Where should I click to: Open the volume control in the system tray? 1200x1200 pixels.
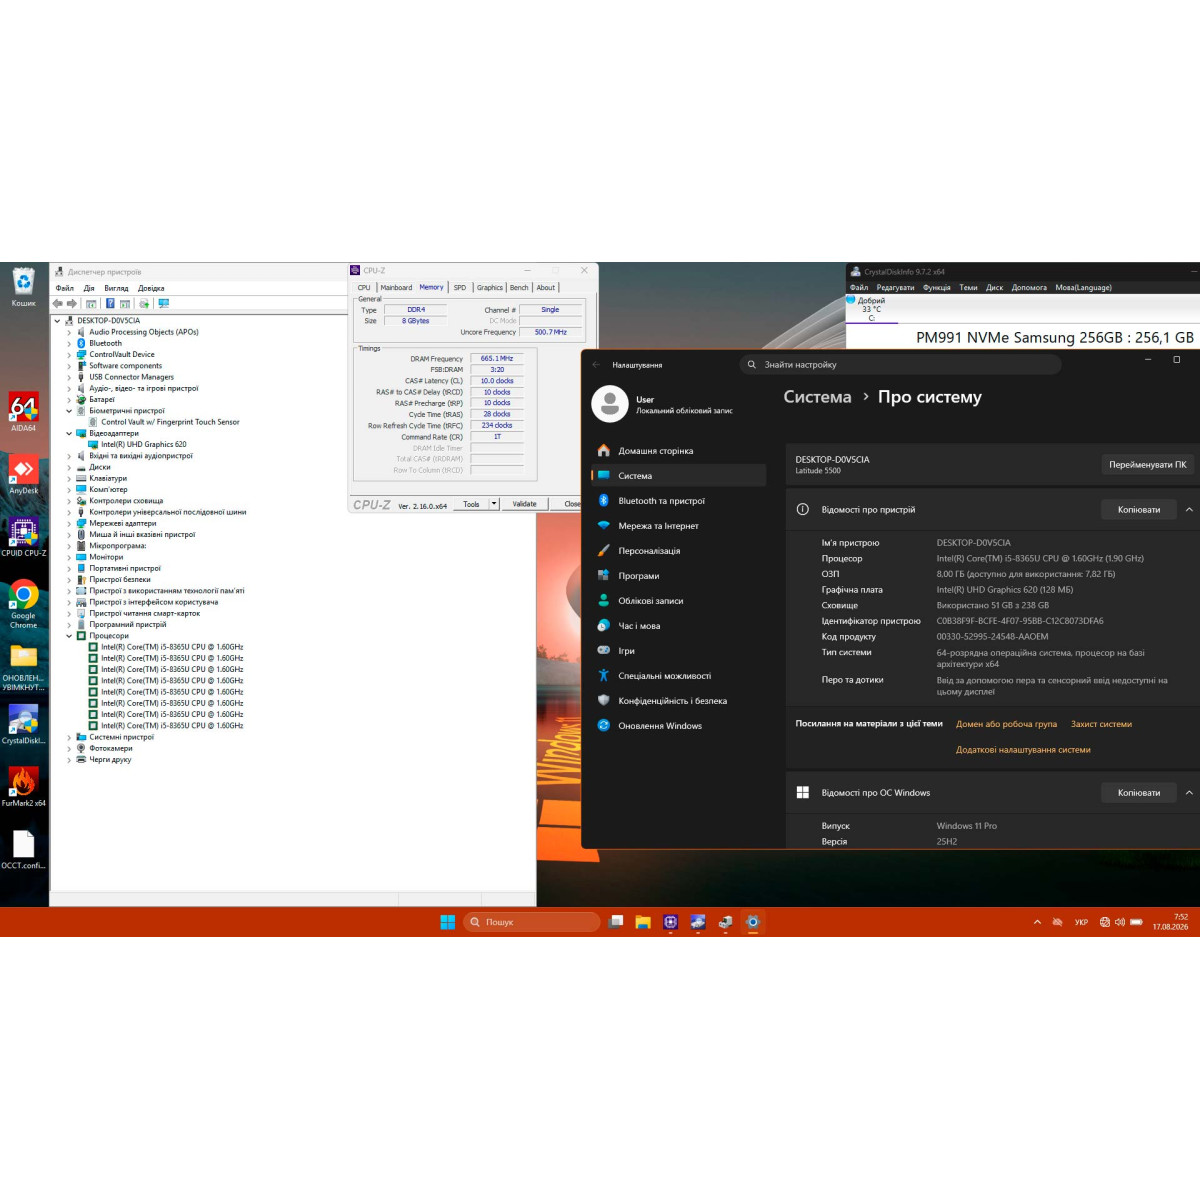(x=1120, y=922)
